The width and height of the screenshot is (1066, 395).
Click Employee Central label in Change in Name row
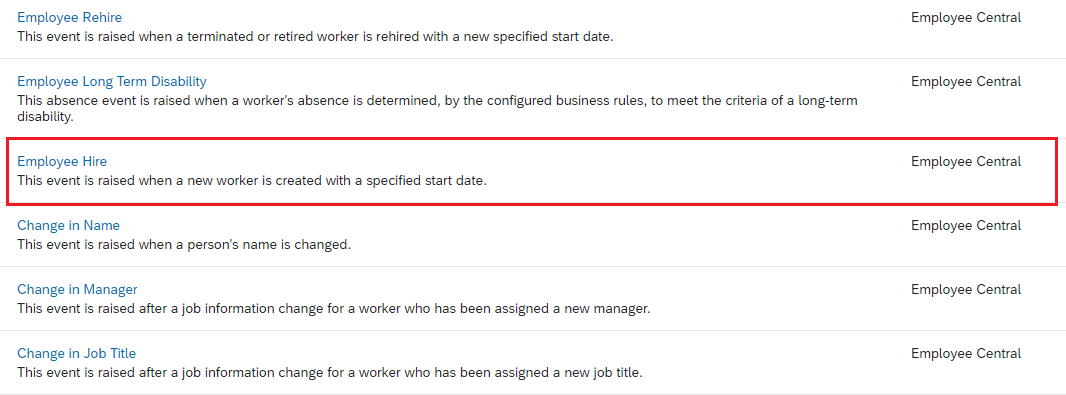tap(966, 225)
